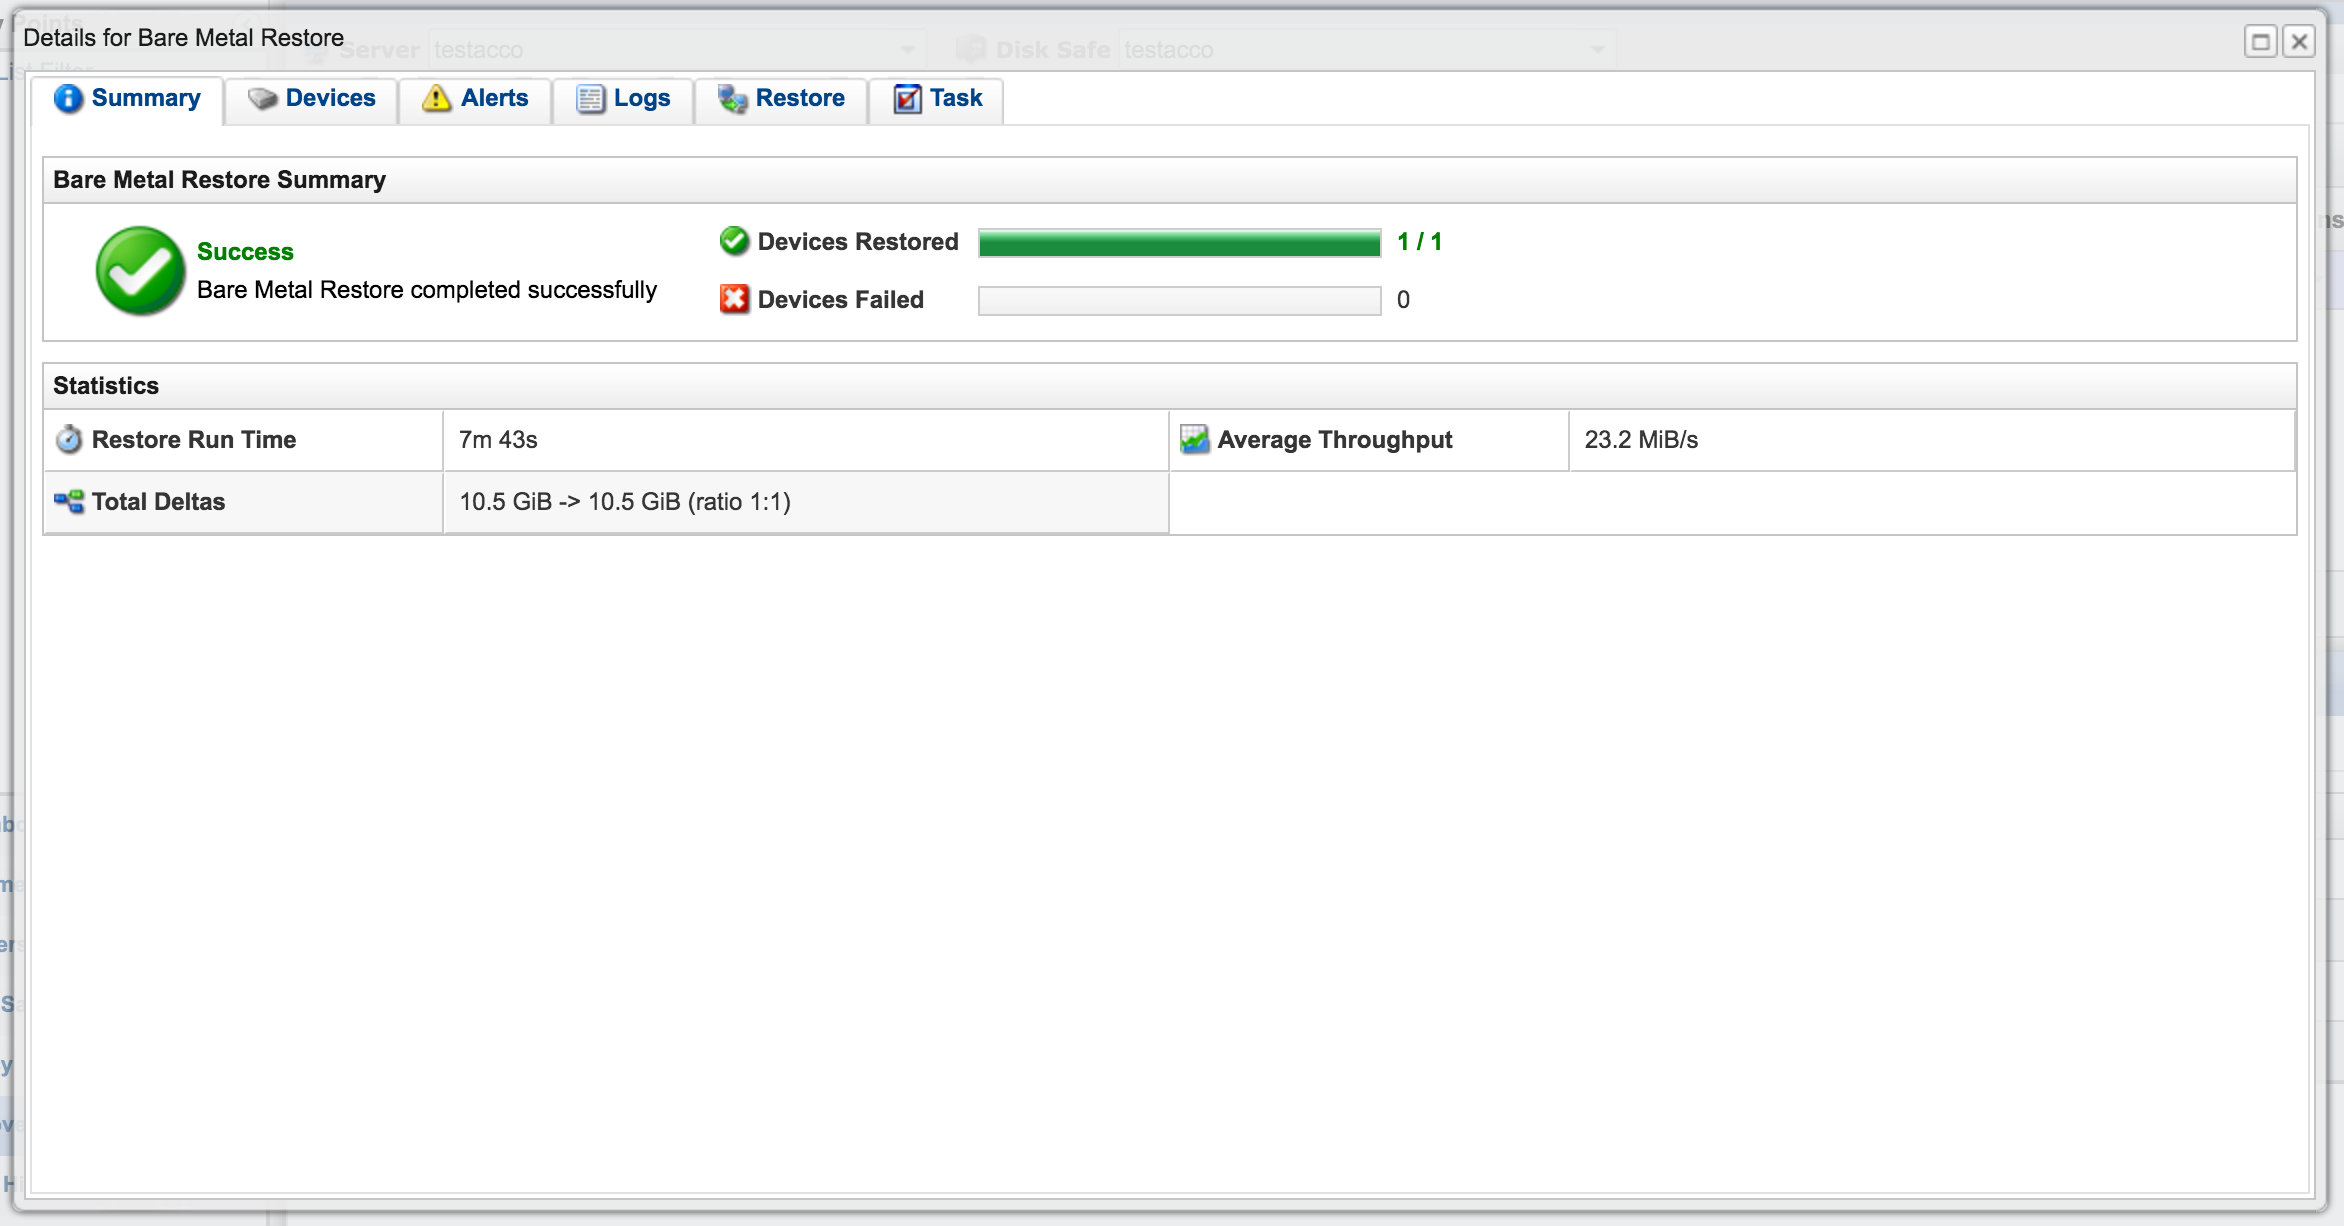Click the Restore tab icon
The width and height of the screenshot is (2344, 1226).
point(732,99)
